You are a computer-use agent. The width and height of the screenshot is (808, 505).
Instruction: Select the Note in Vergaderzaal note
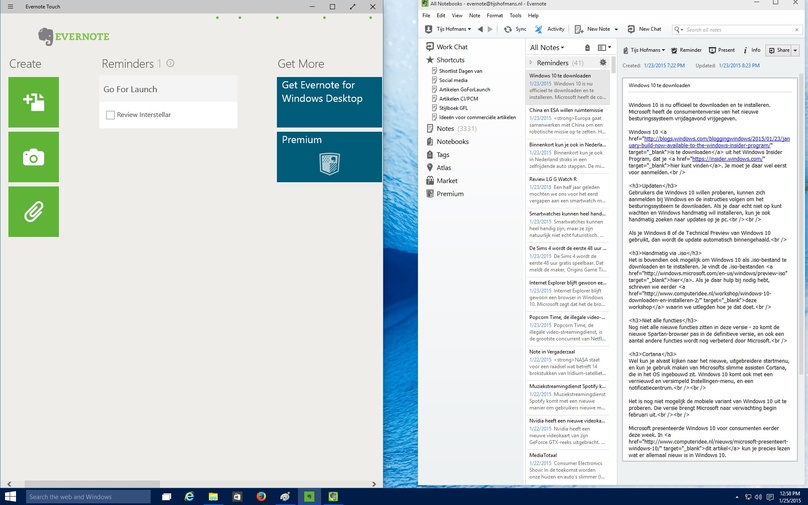pyautogui.click(x=567, y=363)
